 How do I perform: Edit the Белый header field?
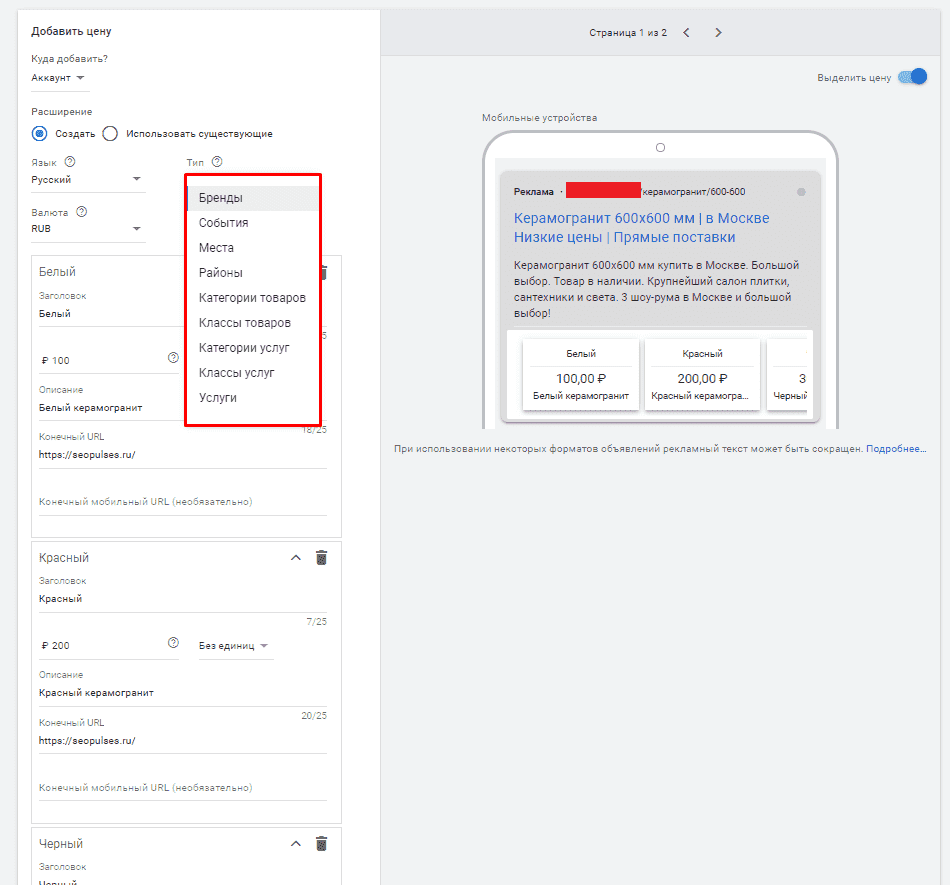click(109, 314)
